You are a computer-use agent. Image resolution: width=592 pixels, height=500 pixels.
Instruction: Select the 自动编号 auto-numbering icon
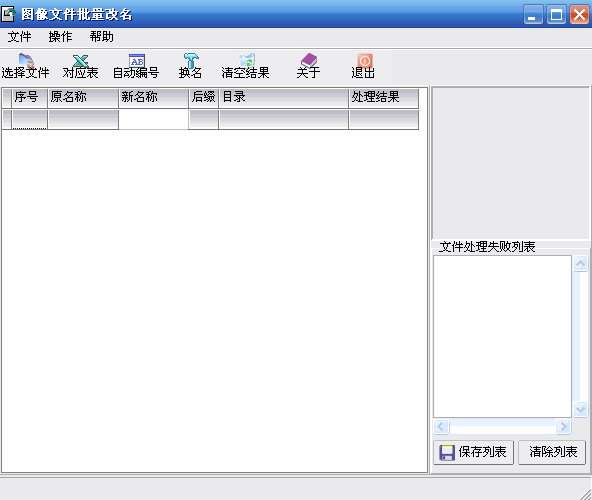[137, 60]
